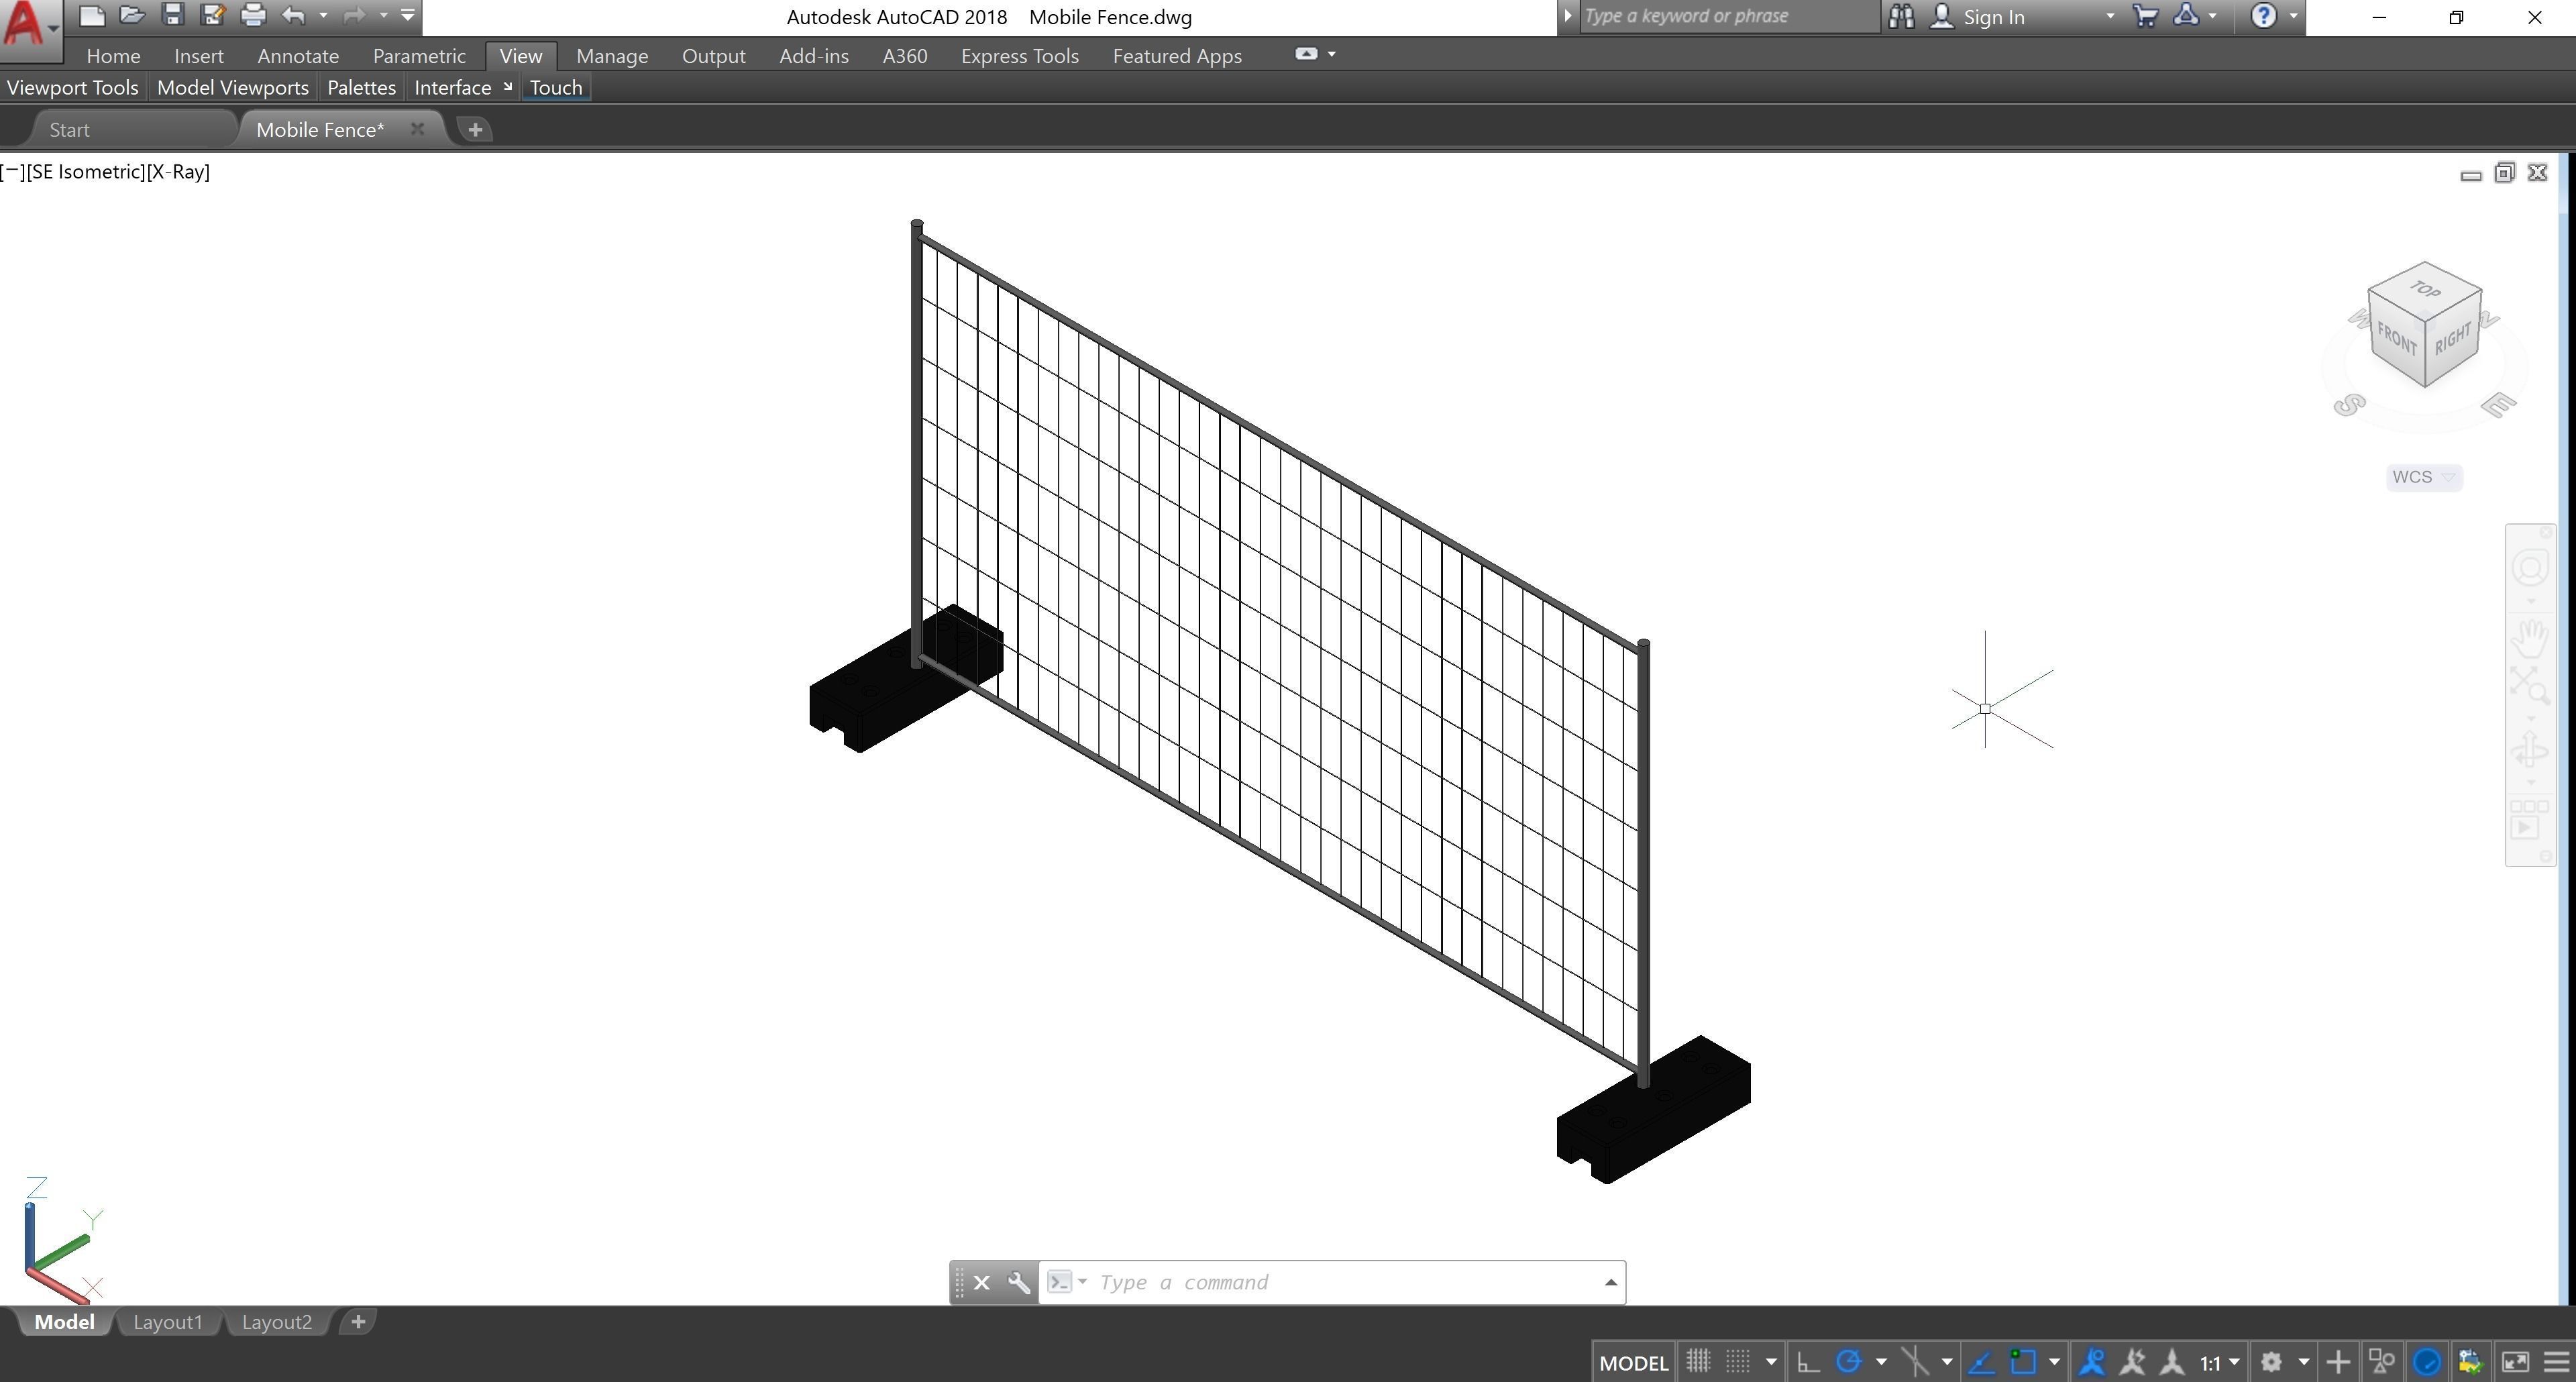The image size is (2576, 1382).
Task: Click the command line customize wrench
Action: click(1018, 1282)
